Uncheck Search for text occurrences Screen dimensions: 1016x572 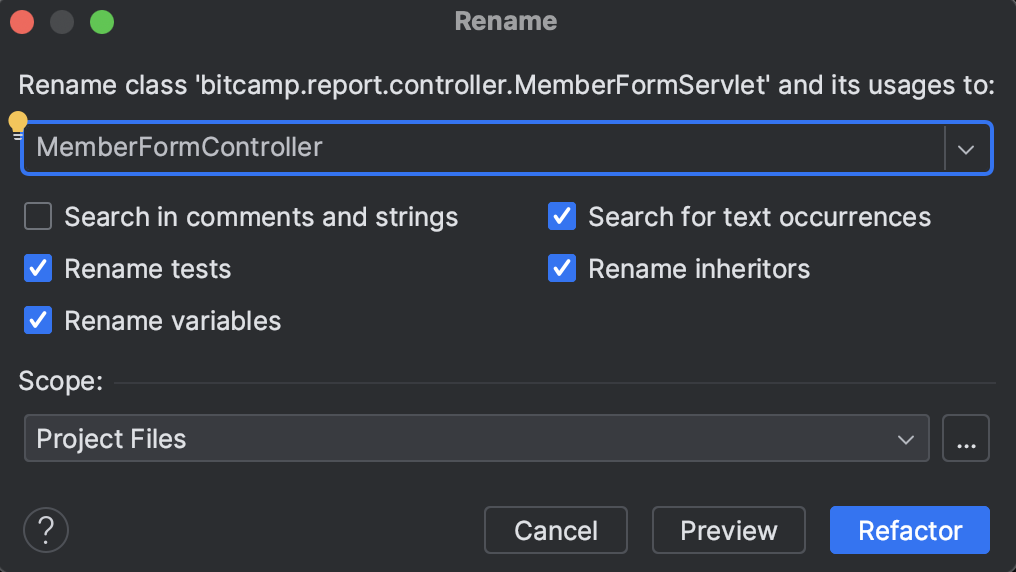point(562,217)
